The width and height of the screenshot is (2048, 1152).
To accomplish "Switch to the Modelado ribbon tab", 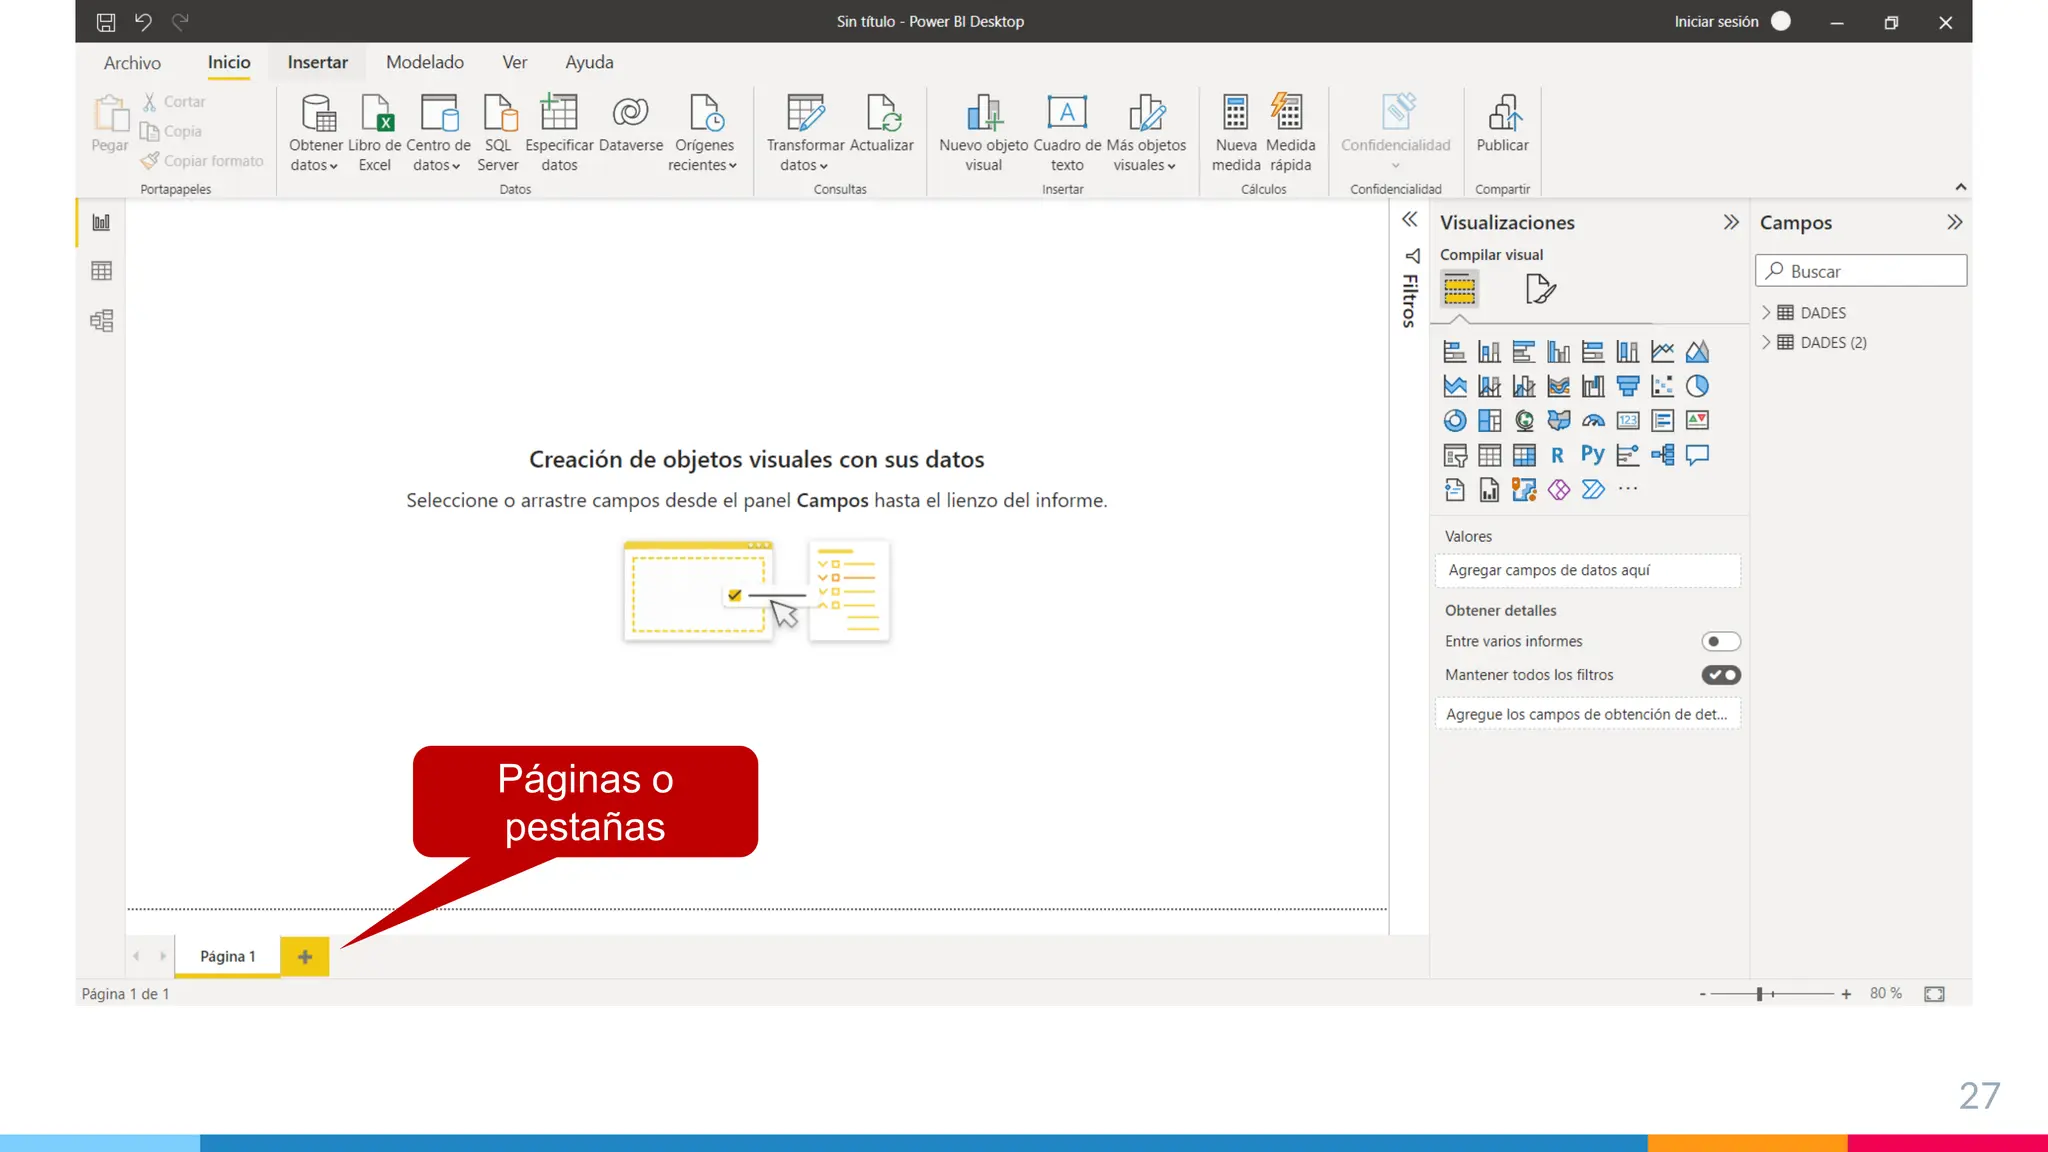I will (424, 62).
